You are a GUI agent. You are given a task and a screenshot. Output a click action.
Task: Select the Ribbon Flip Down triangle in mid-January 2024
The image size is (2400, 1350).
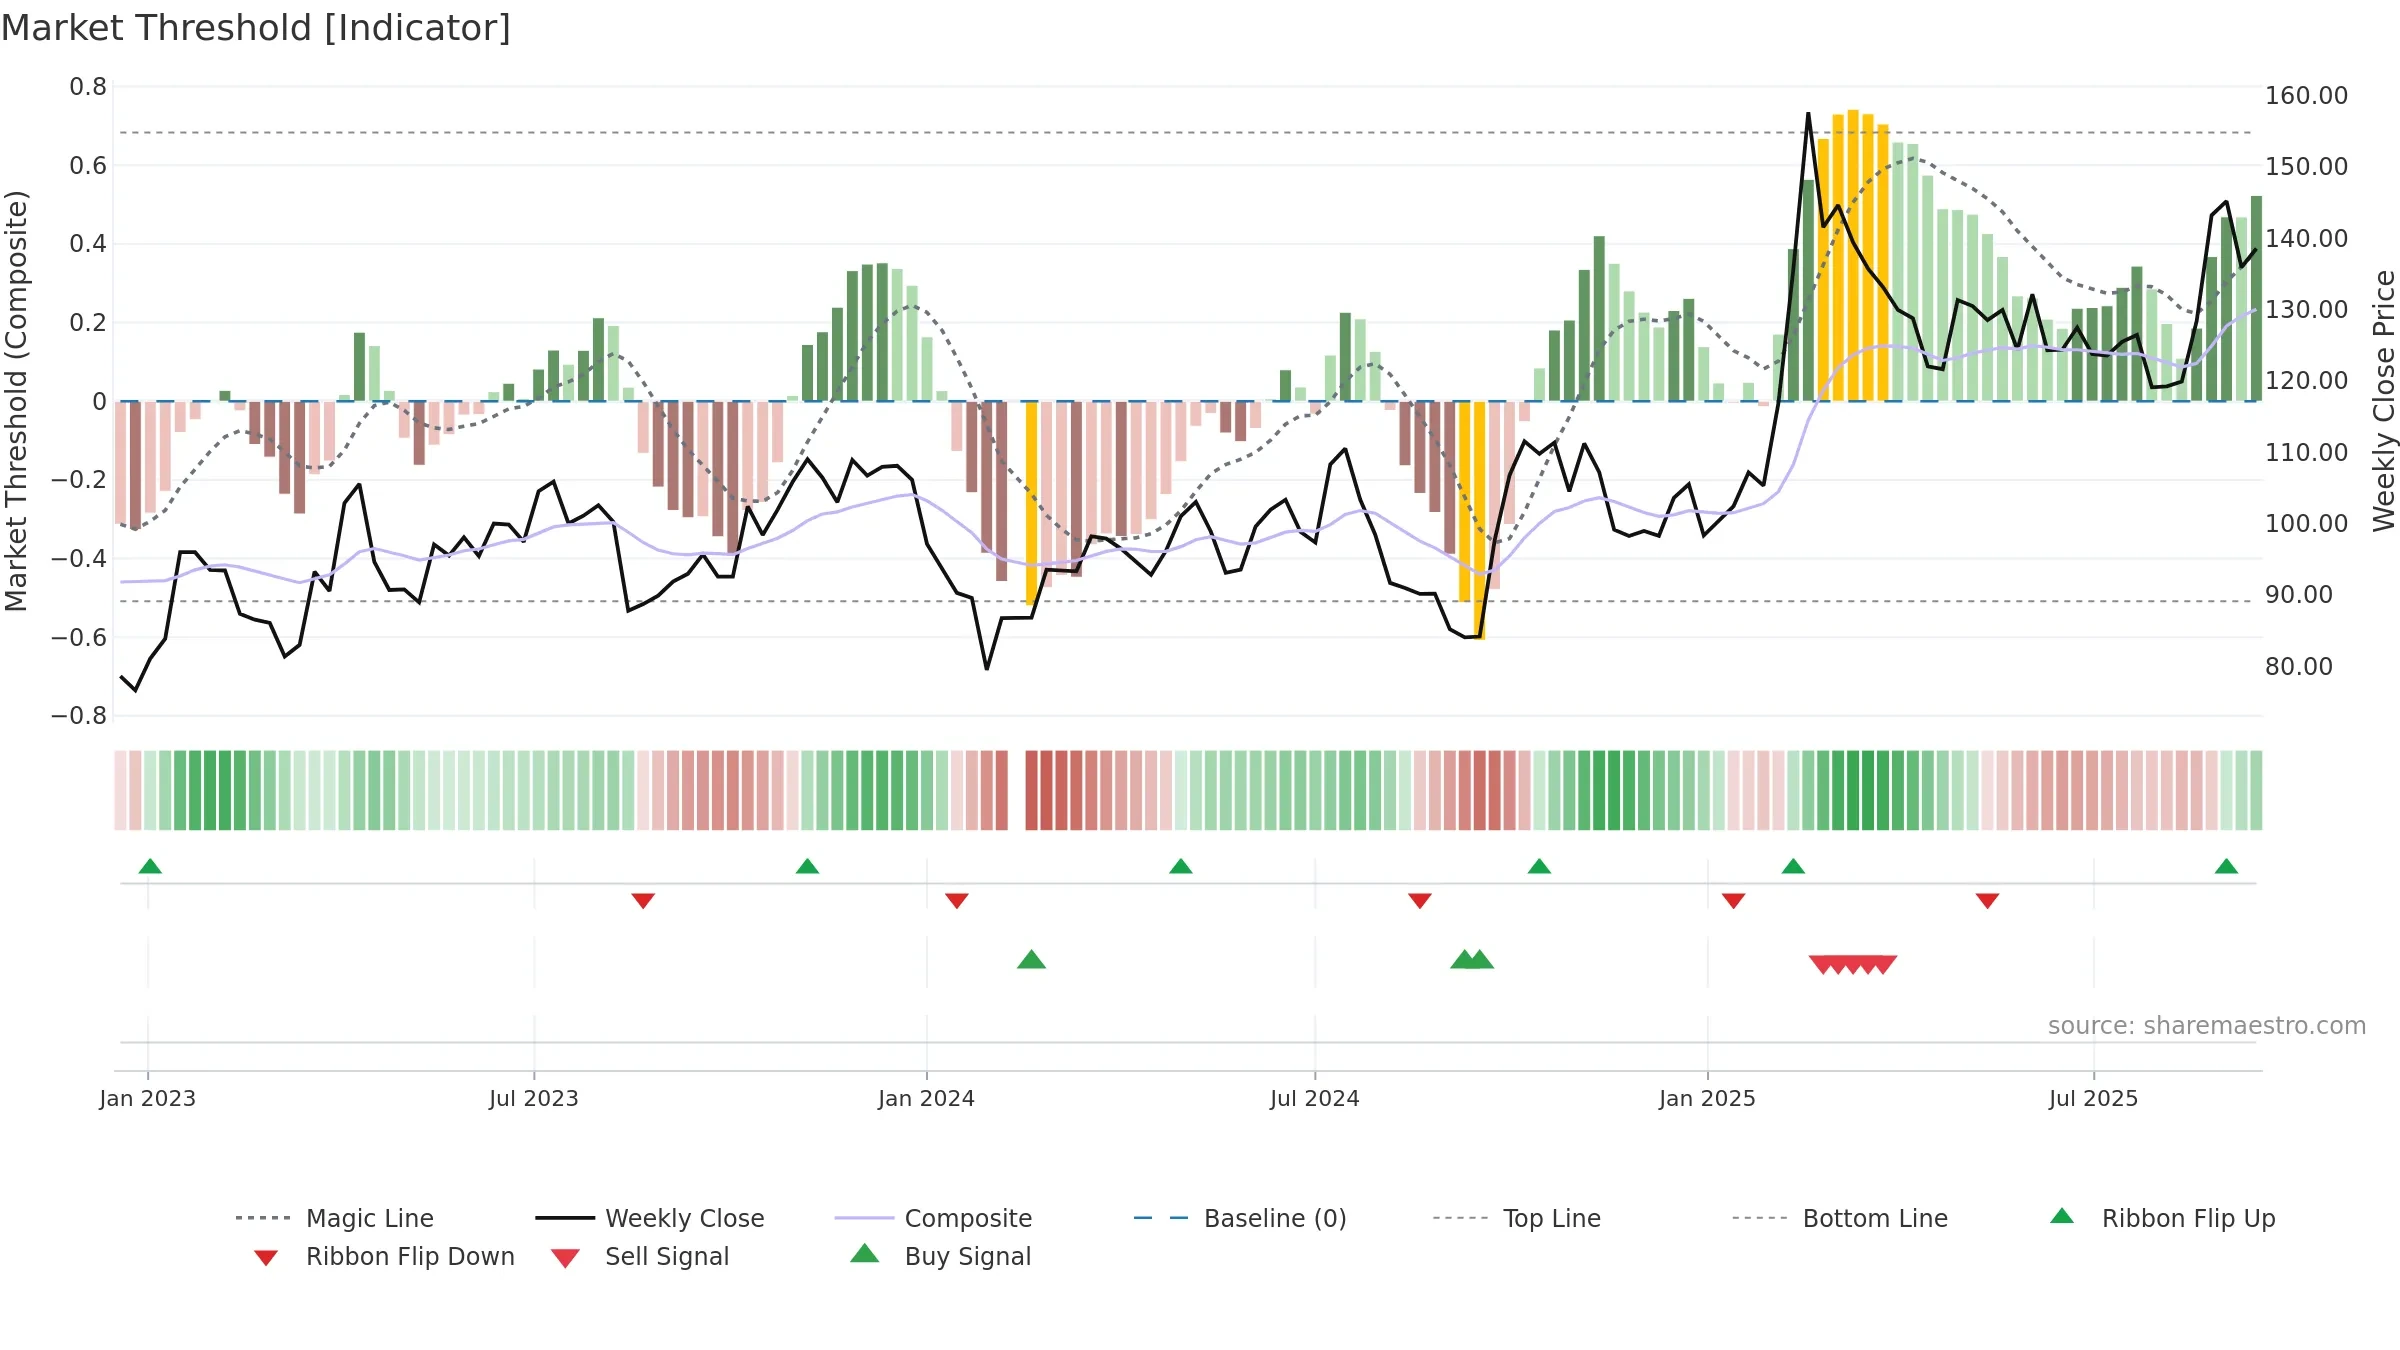click(957, 901)
